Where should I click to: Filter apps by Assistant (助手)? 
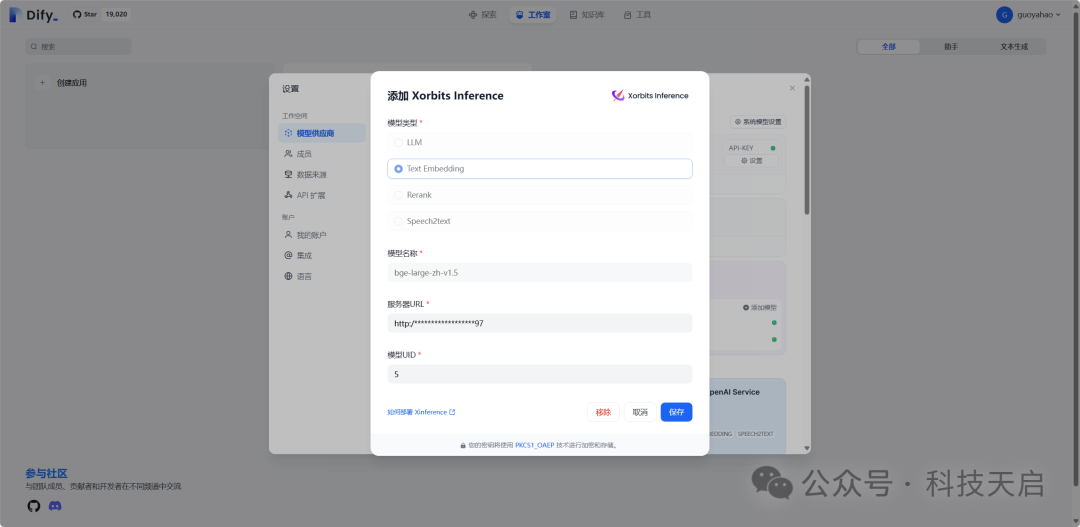(951, 47)
